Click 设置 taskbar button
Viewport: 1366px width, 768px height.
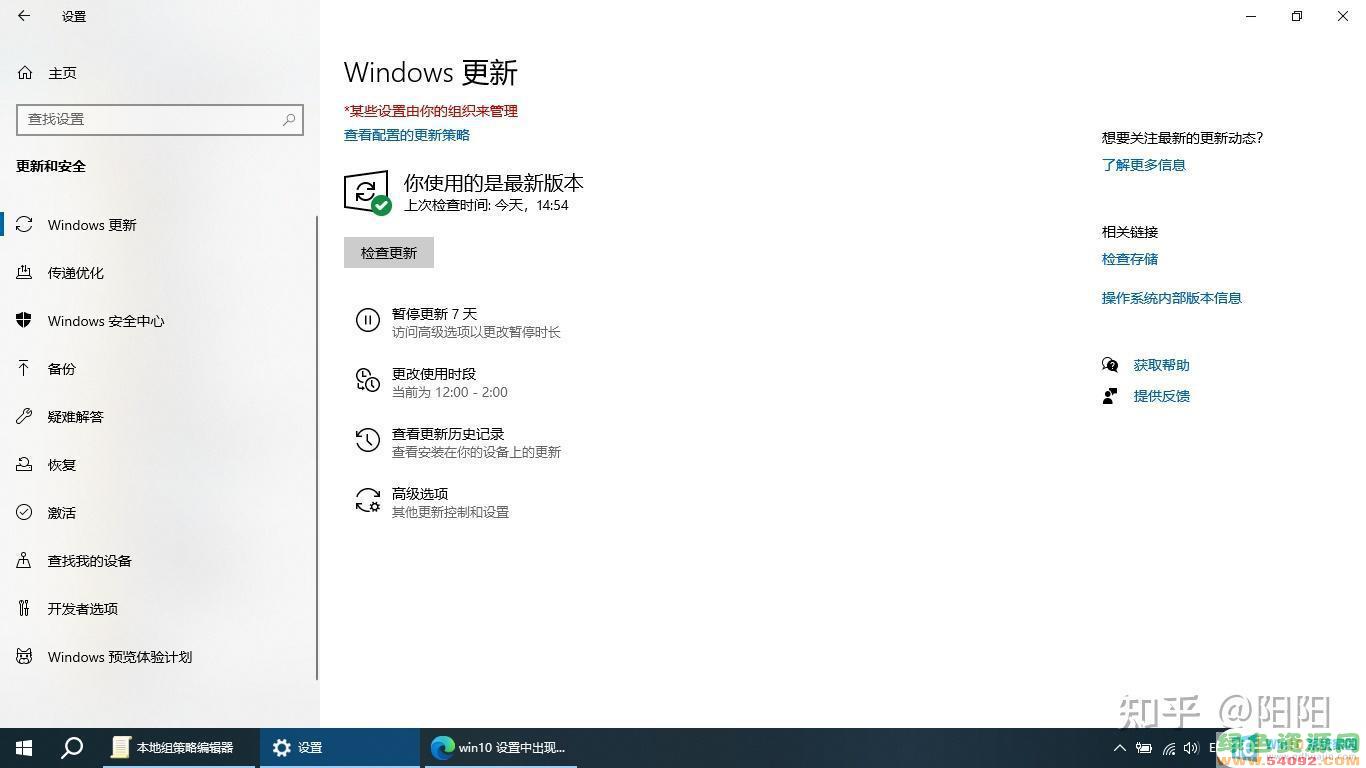click(340, 748)
